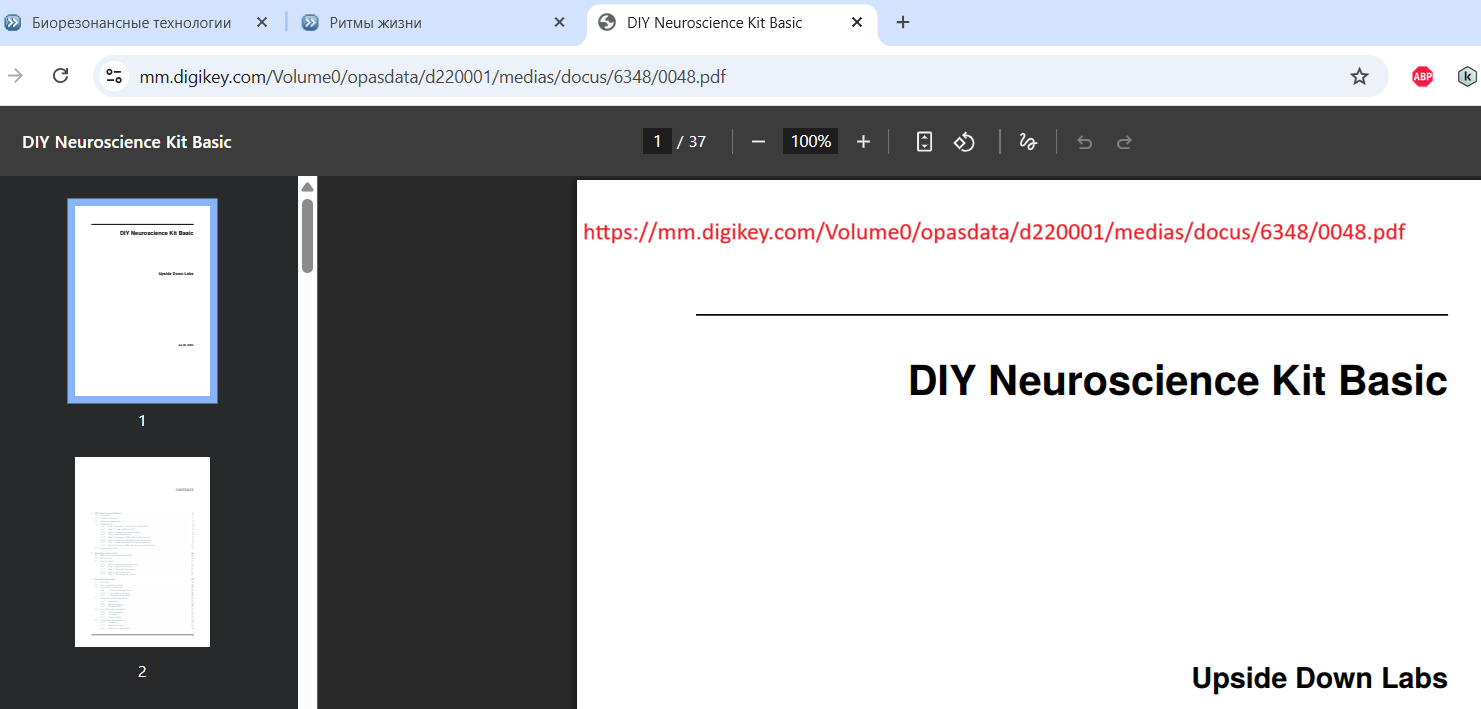Screen dimensions: 1481x709
Task: Open the hexagonal K extension icon
Action: [1467, 76]
